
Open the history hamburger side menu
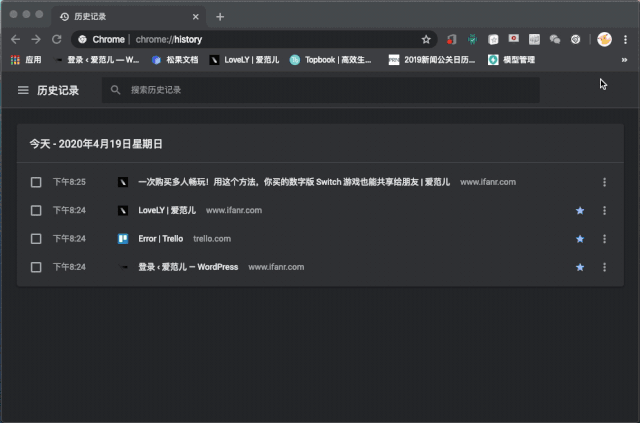point(23,90)
